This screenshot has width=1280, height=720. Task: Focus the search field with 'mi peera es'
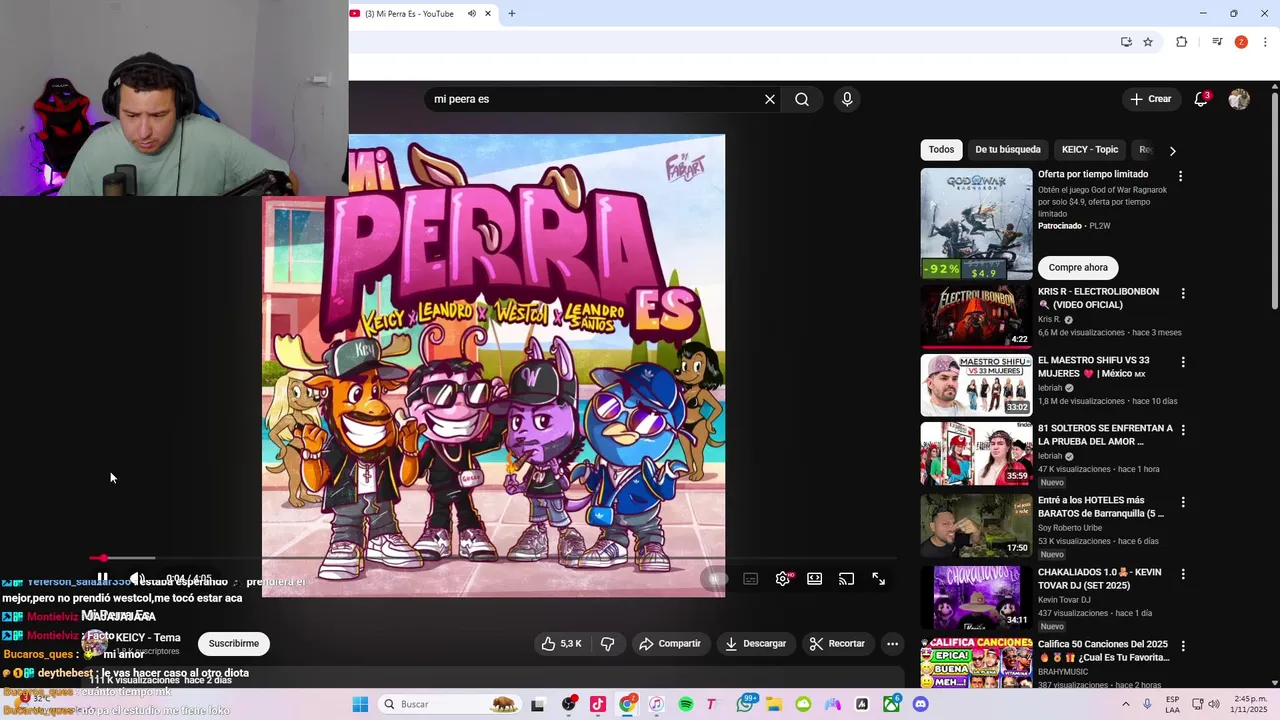595,99
